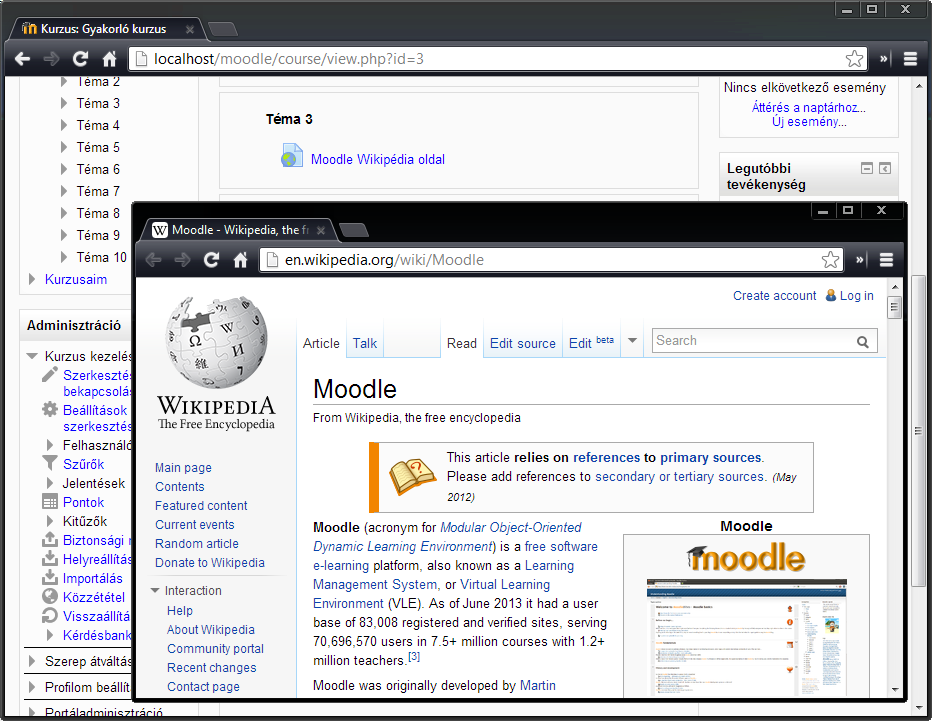The height and width of the screenshot is (721, 932).
Task: Collapse the Interaction section in the Wikipedia sidebar
Action: [155, 590]
